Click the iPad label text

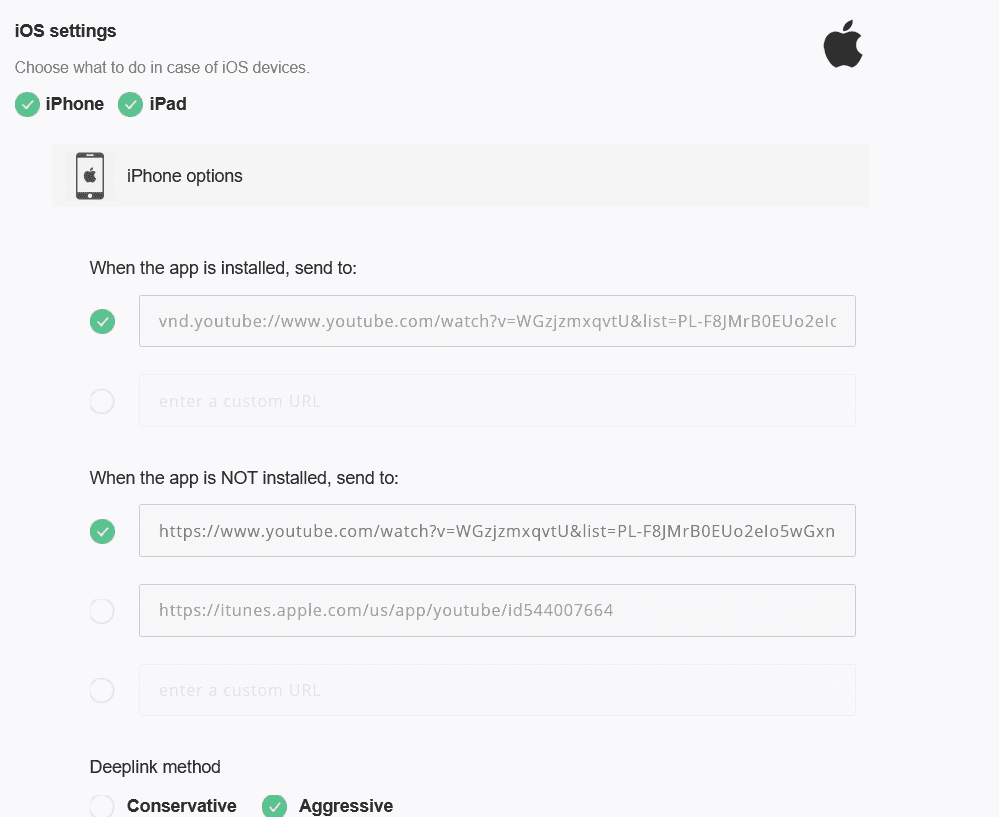pyautogui.click(x=168, y=104)
